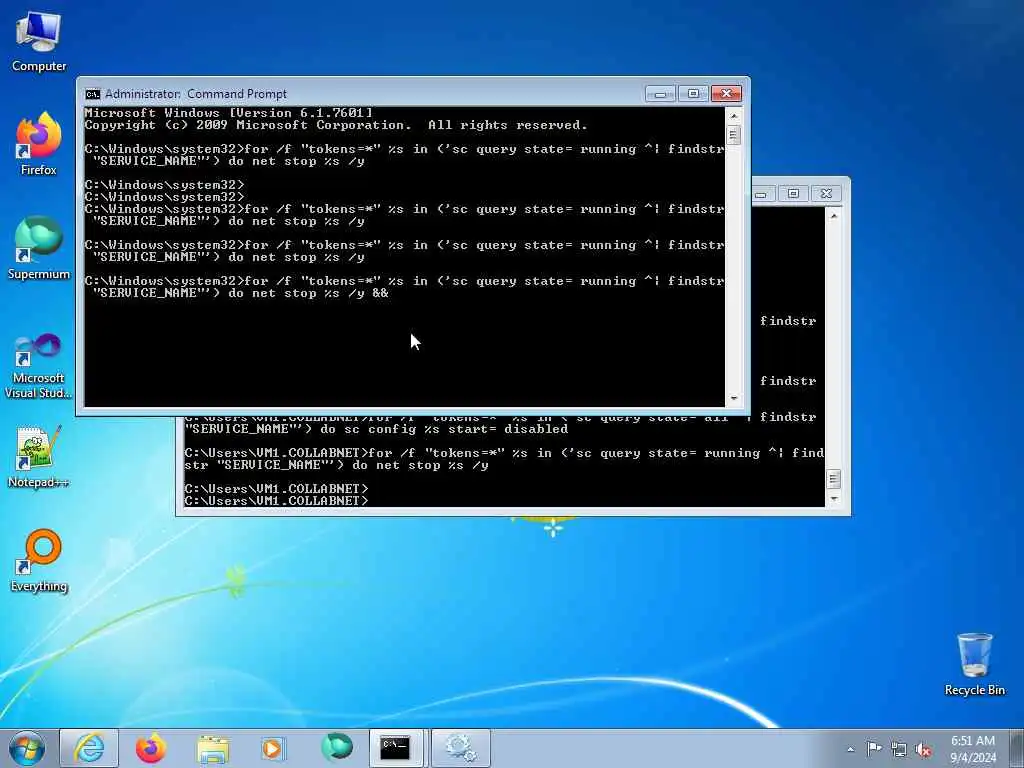Click the muted volume tray icon

pos(923,750)
